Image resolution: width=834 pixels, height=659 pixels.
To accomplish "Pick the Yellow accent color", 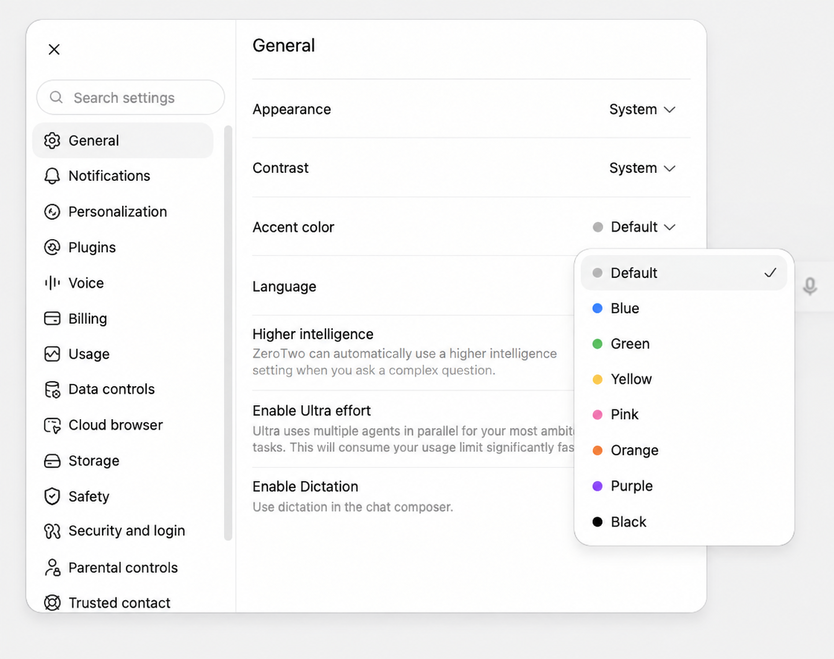I will [x=683, y=379].
